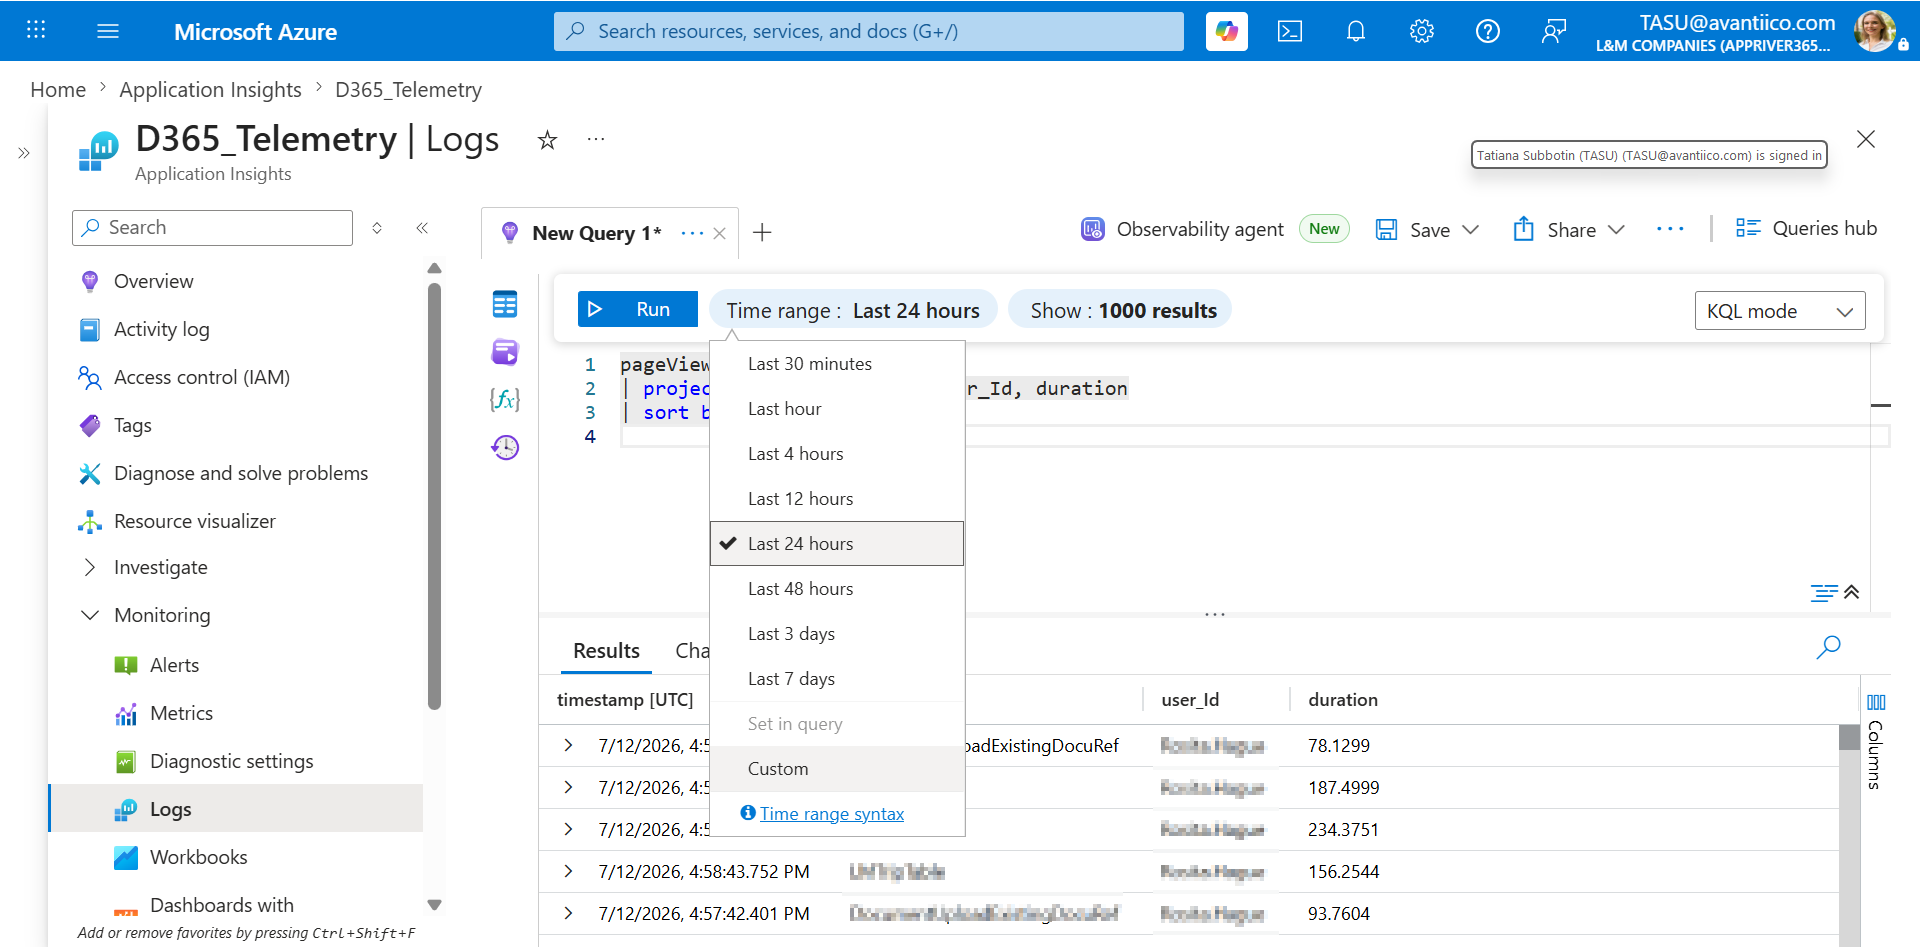Screen dimensions: 1920x947
Task: Open the Tables panel icon
Action: [x=505, y=304]
